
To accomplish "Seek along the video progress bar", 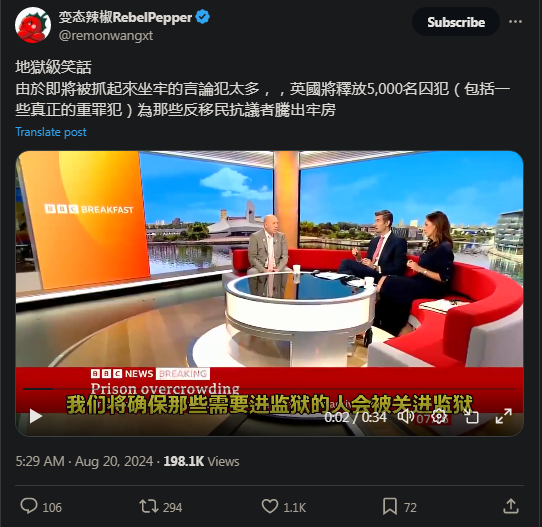I will [270, 389].
